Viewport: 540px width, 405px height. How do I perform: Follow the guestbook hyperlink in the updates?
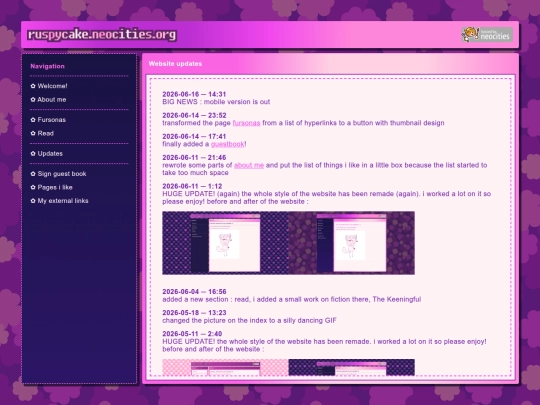point(228,144)
